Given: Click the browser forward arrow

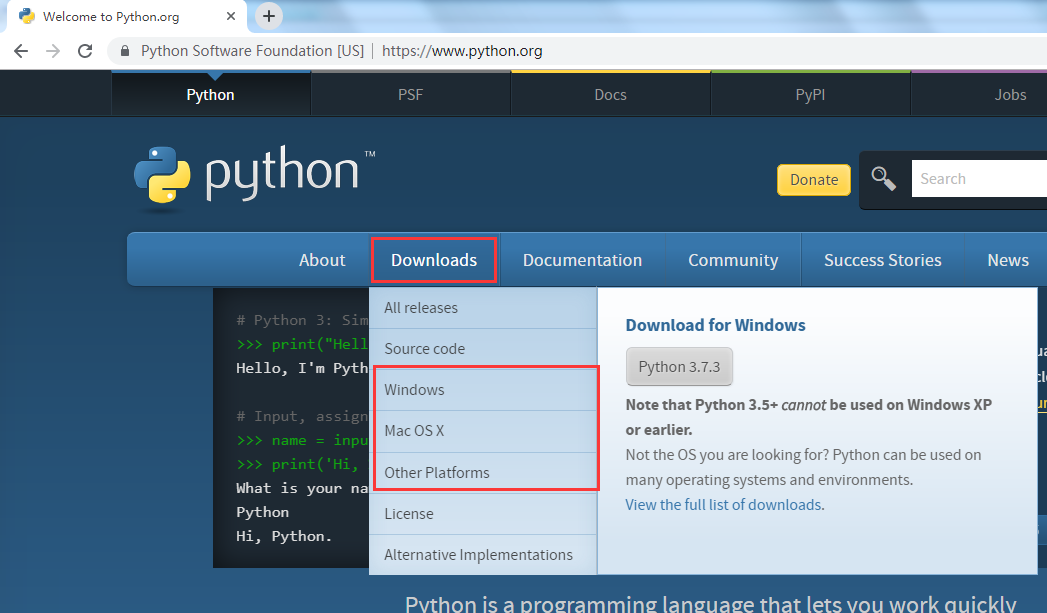Looking at the screenshot, I should coord(53,51).
